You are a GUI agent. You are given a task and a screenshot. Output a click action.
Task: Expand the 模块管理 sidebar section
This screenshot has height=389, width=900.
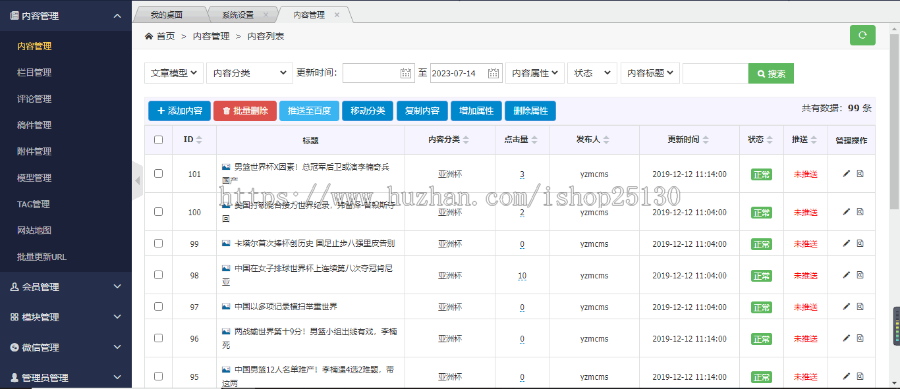tap(66, 317)
